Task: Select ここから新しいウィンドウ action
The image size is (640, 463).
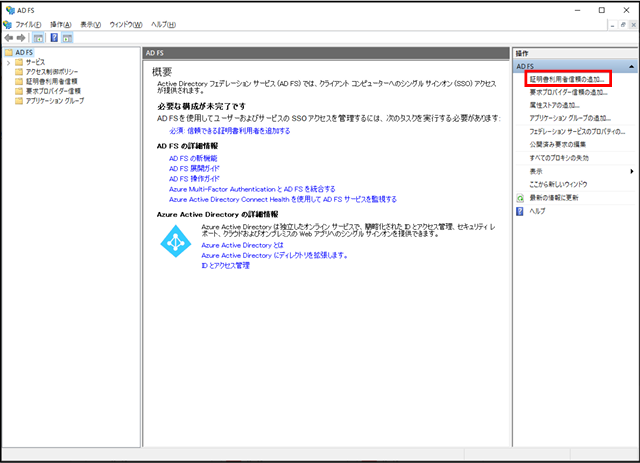Action: tap(558, 185)
